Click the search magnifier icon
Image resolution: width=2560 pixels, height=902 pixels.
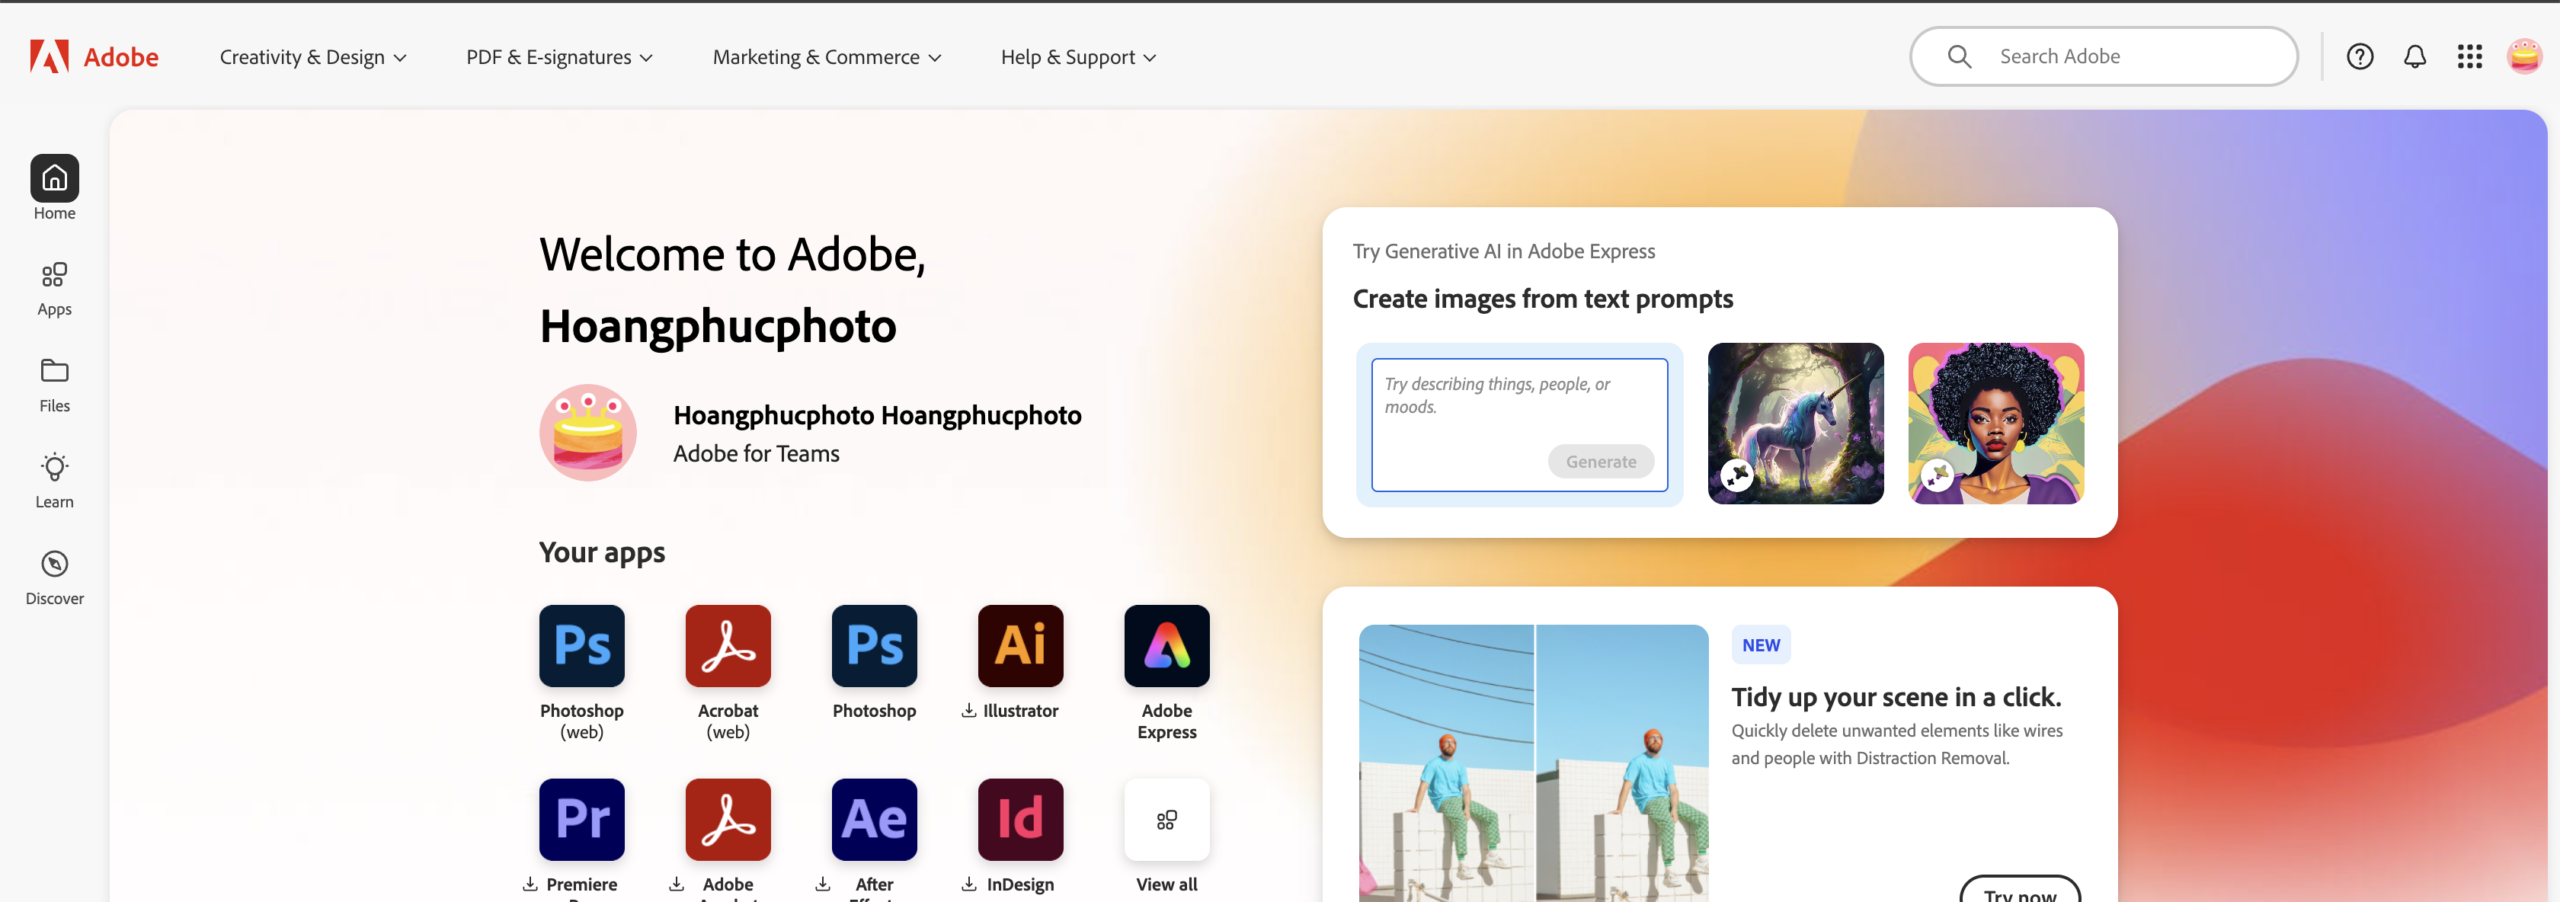click(1959, 57)
